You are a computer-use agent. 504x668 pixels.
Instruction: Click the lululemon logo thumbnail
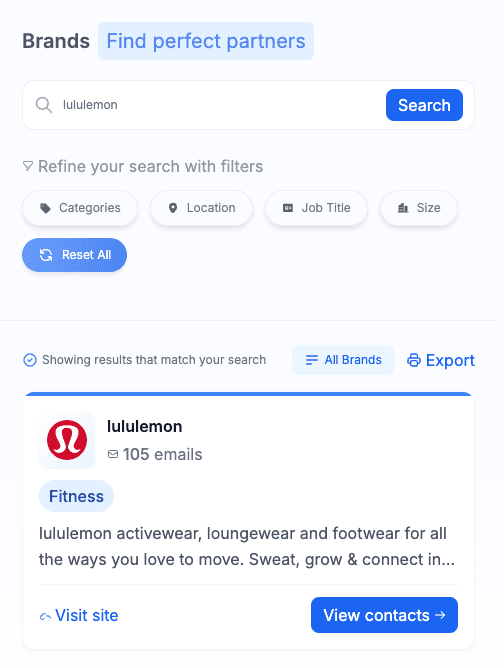(67, 440)
